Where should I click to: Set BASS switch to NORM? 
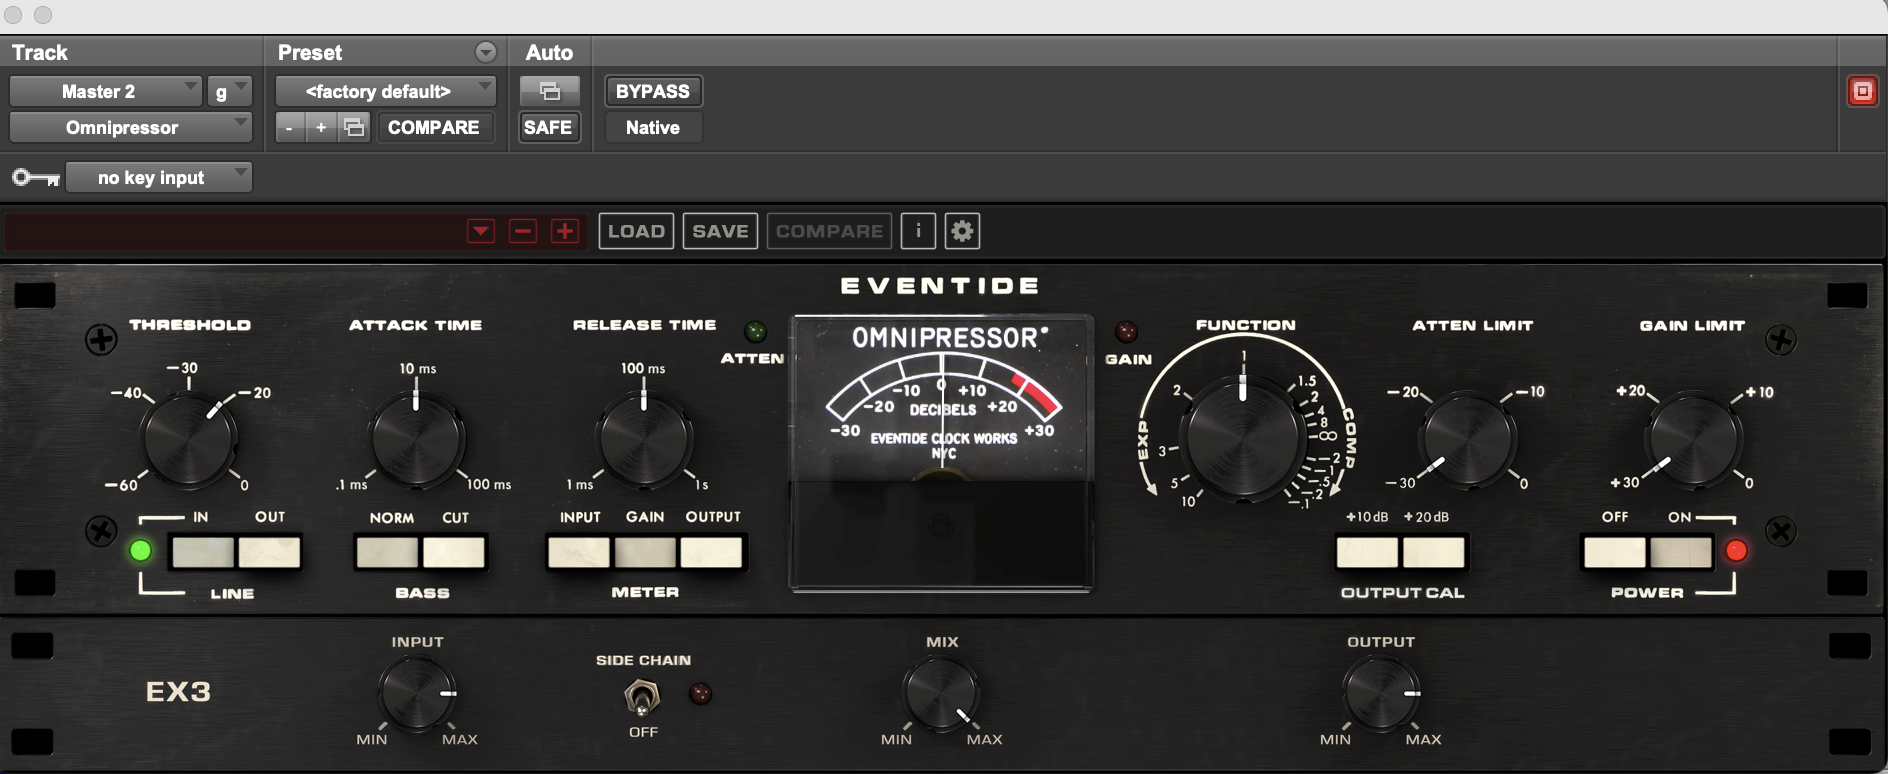click(x=387, y=552)
